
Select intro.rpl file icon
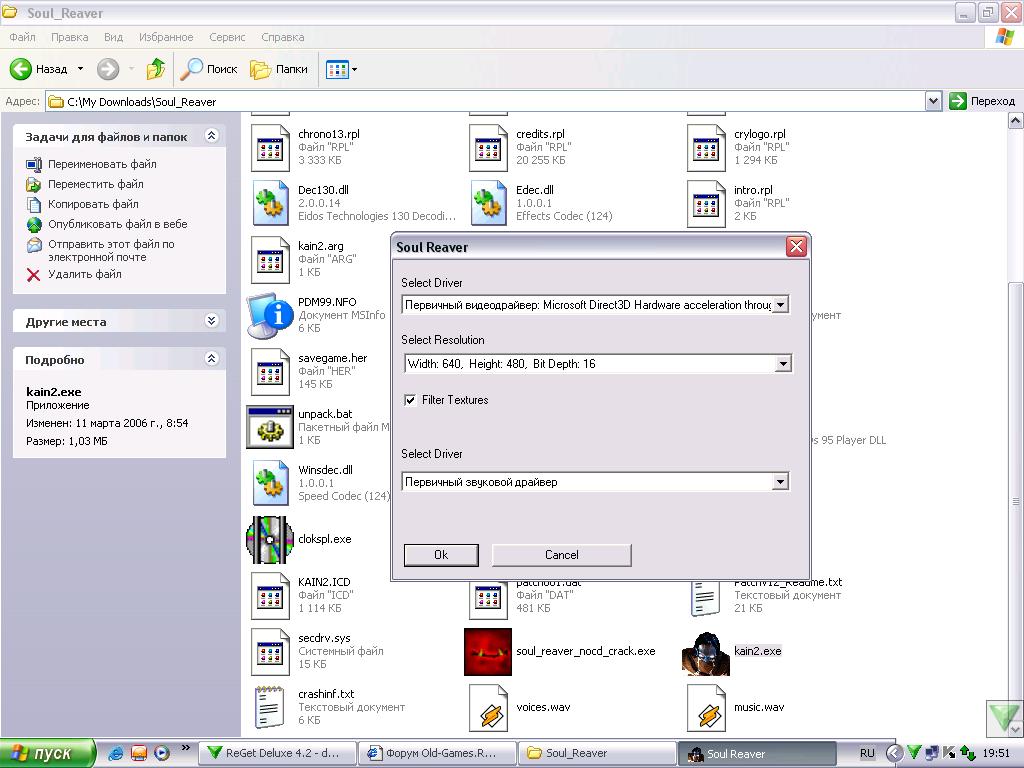(707, 204)
